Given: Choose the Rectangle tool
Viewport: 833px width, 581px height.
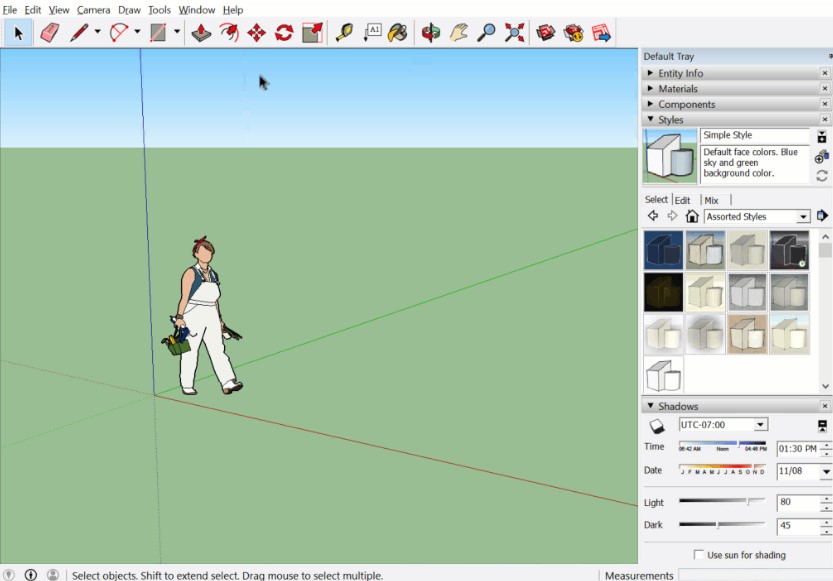Looking at the screenshot, I should pyautogui.click(x=156, y=31).
